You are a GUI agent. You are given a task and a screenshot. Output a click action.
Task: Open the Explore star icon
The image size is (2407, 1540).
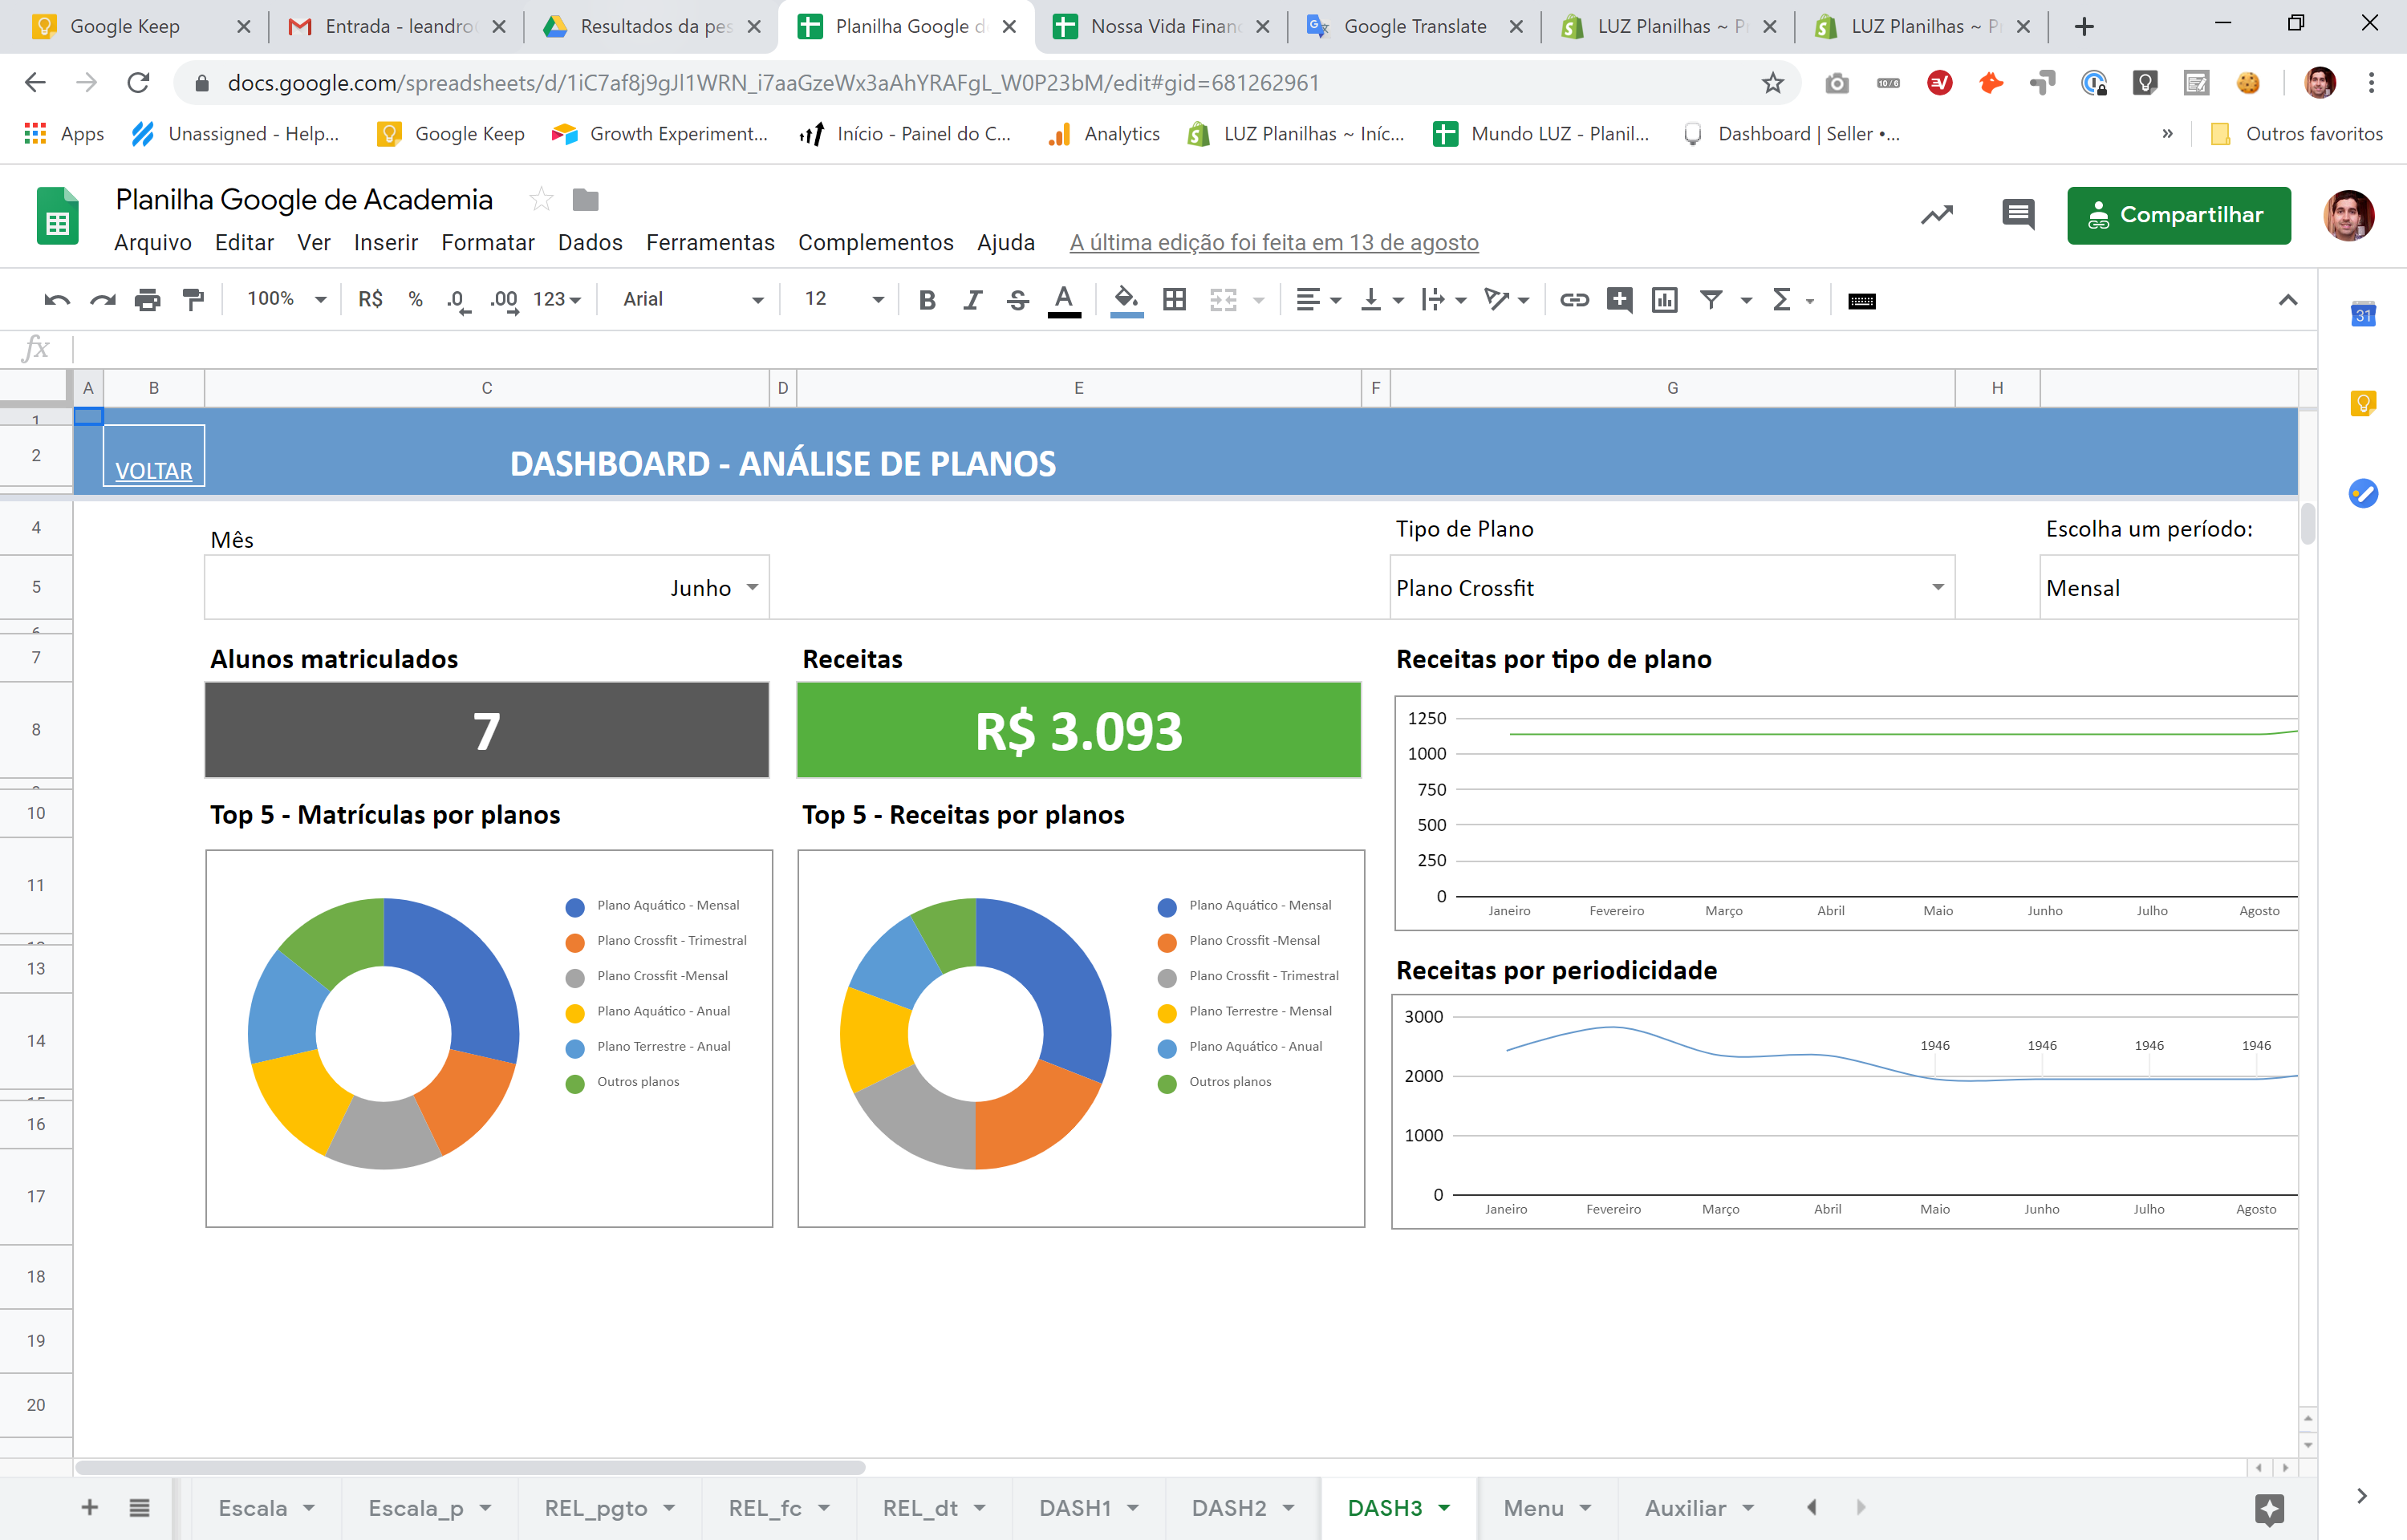[2269, 1508]
